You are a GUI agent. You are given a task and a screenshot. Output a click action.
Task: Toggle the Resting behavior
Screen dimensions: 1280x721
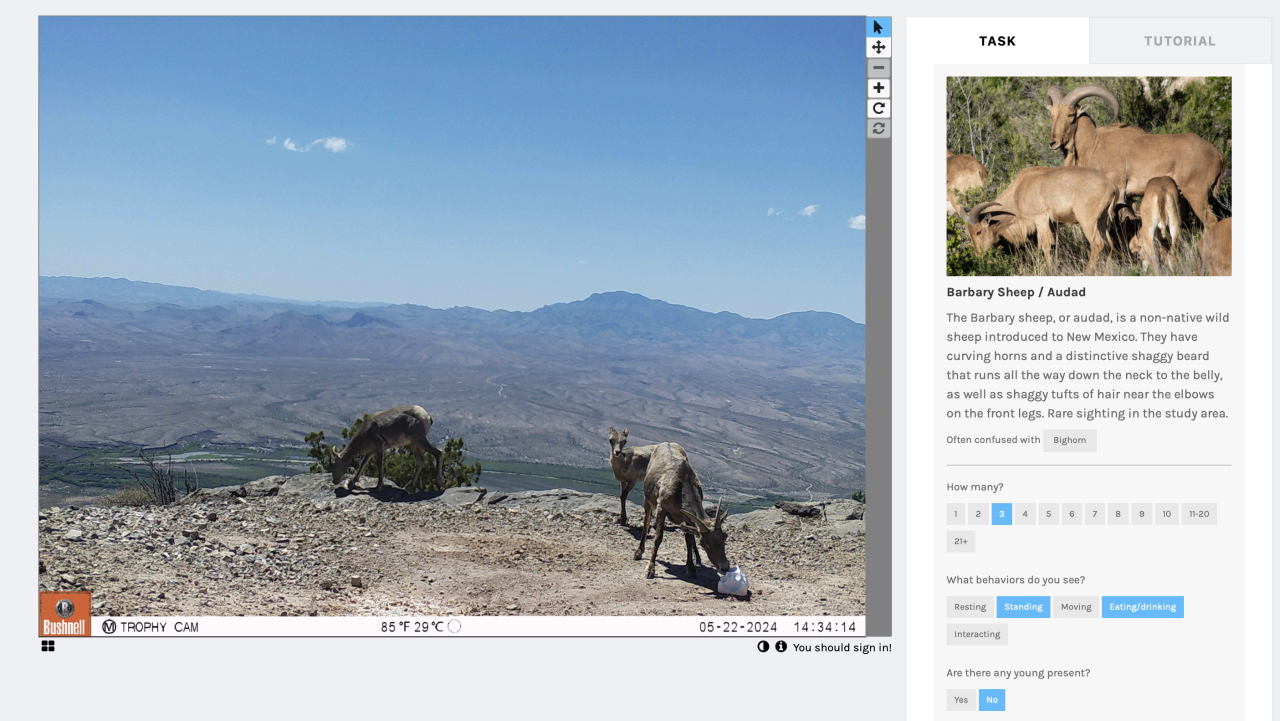[x=970, y=607]
